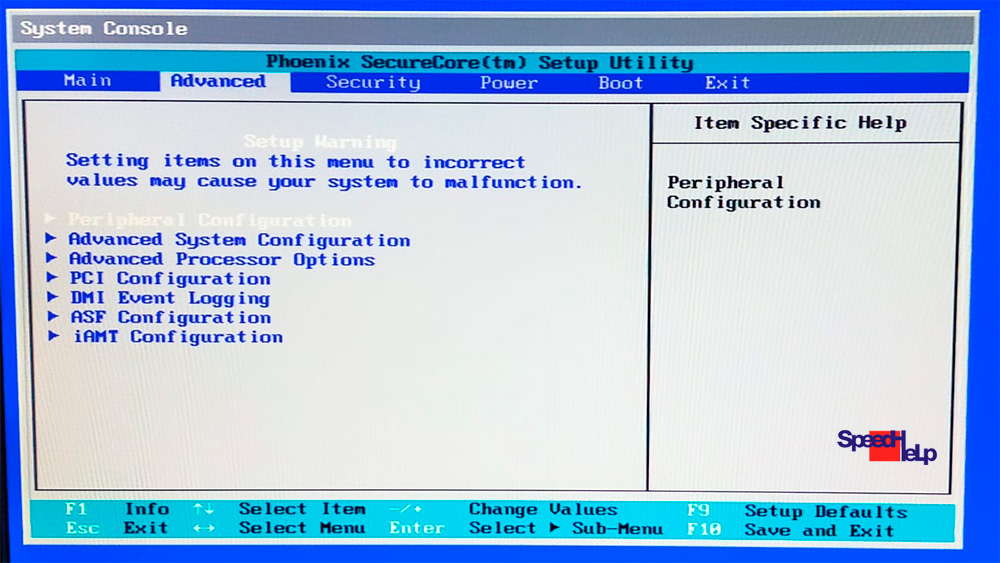Select Advanced Processor Options entry
This screenshot has height=563, width=1000.
pyautogui.click(x=221, y=259)
